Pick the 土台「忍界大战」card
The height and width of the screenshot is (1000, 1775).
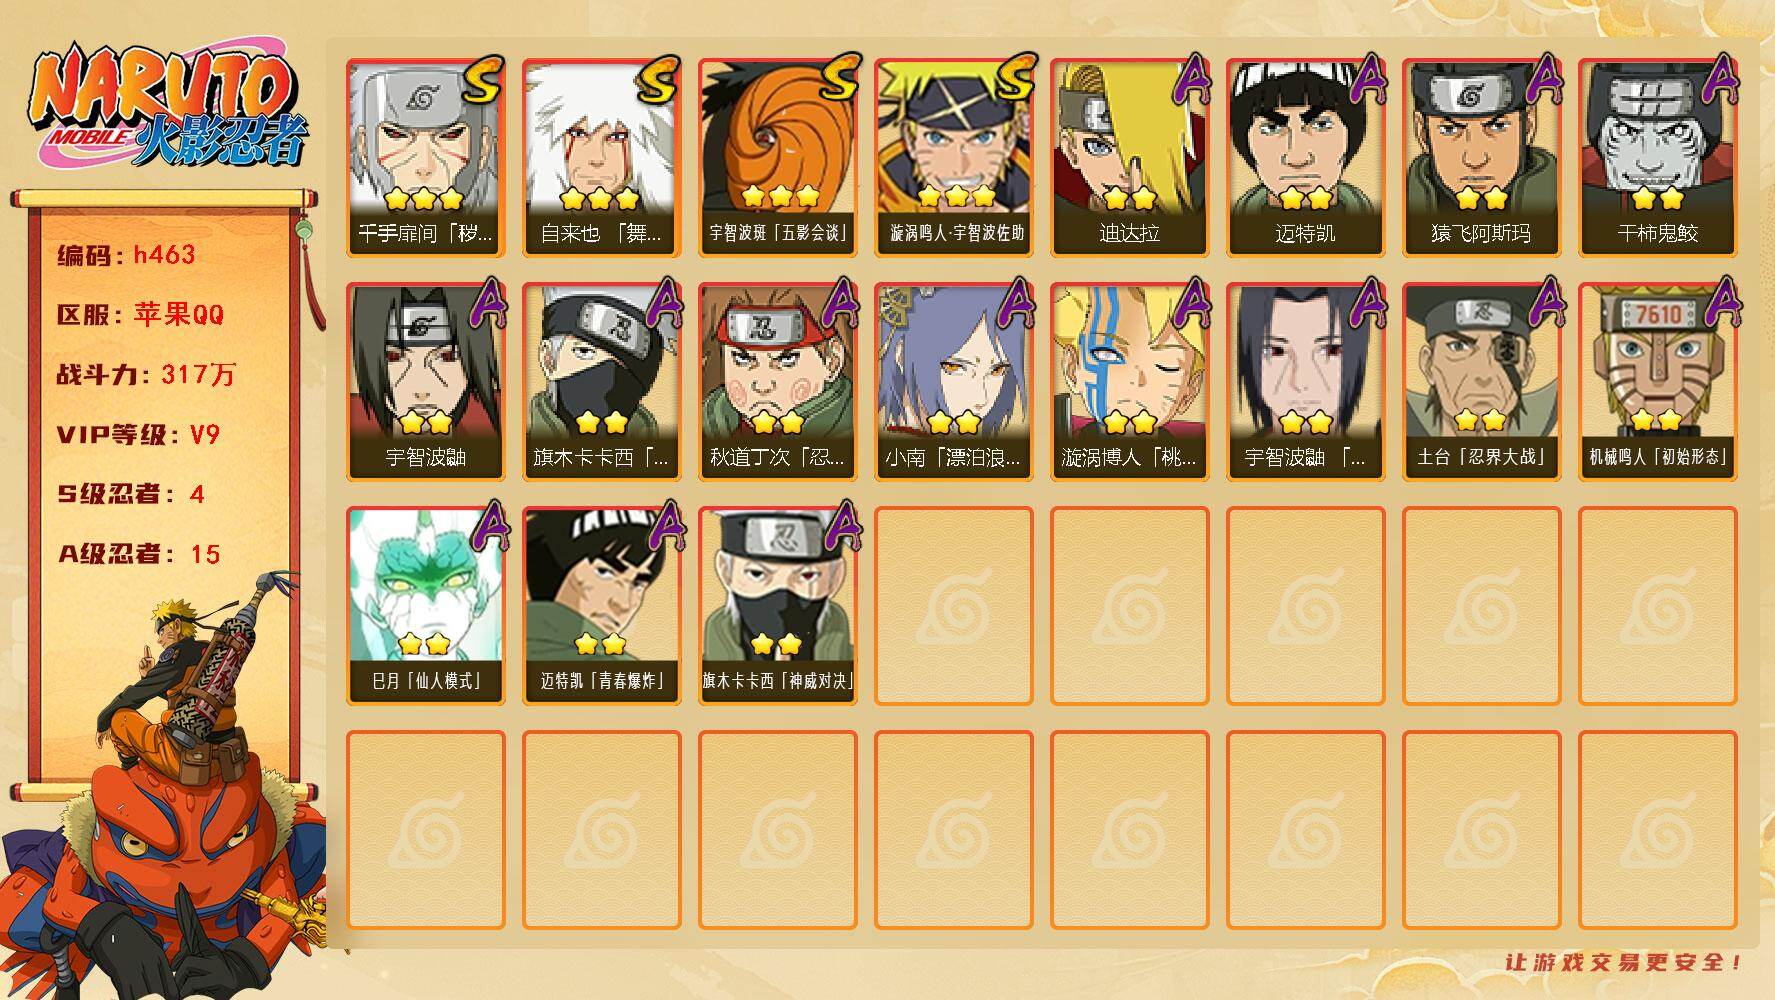pos(1481,382)
